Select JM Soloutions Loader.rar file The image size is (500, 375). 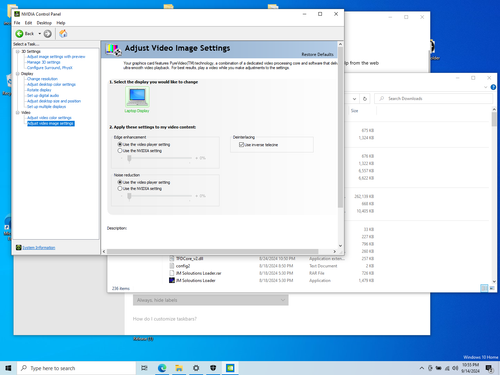point(198,273)
